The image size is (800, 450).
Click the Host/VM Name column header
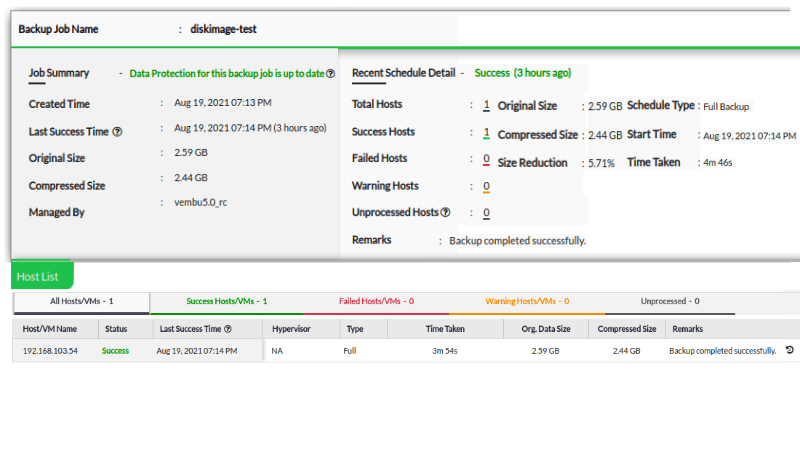(50, 329)
